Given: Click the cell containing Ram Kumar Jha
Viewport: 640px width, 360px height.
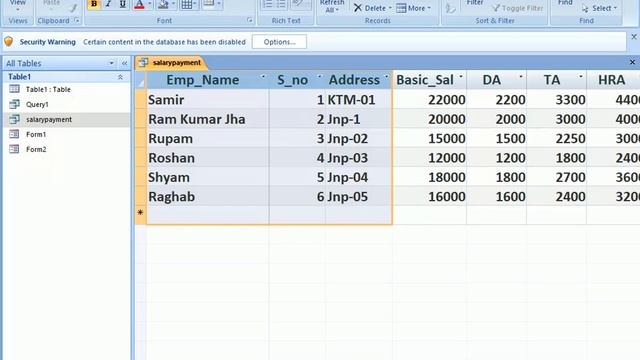Looking at the screenshot, I should click(208, 119).
